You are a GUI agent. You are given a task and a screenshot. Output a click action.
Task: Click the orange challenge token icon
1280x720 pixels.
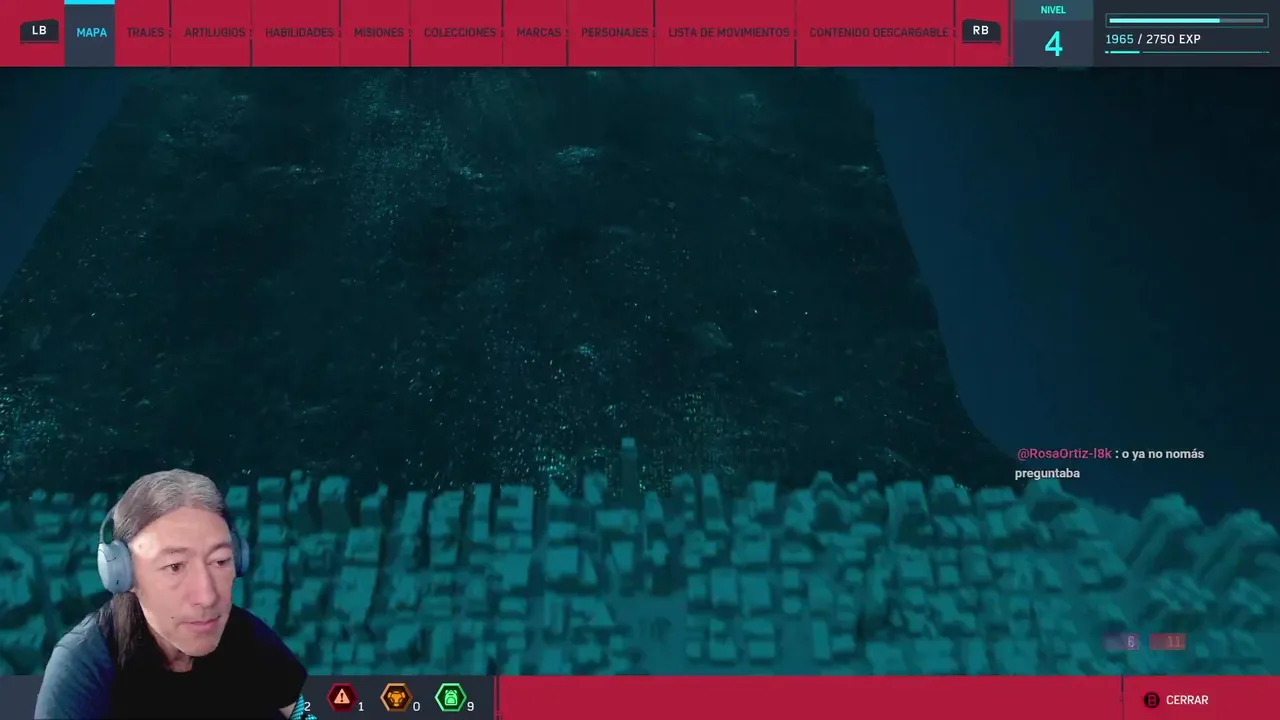[396, 697]
